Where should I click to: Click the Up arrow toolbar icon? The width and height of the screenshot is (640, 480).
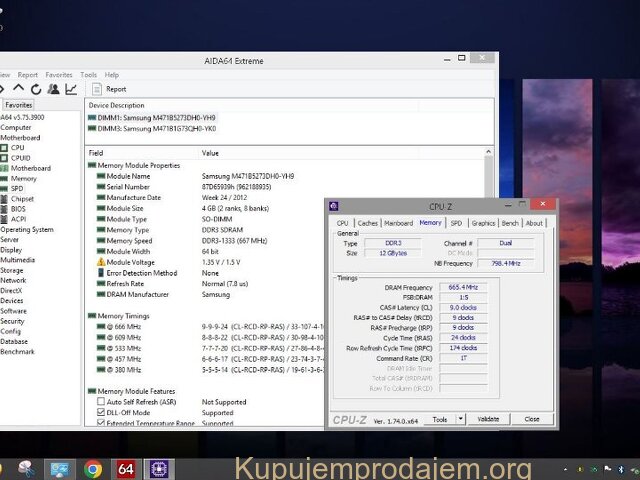19,89
